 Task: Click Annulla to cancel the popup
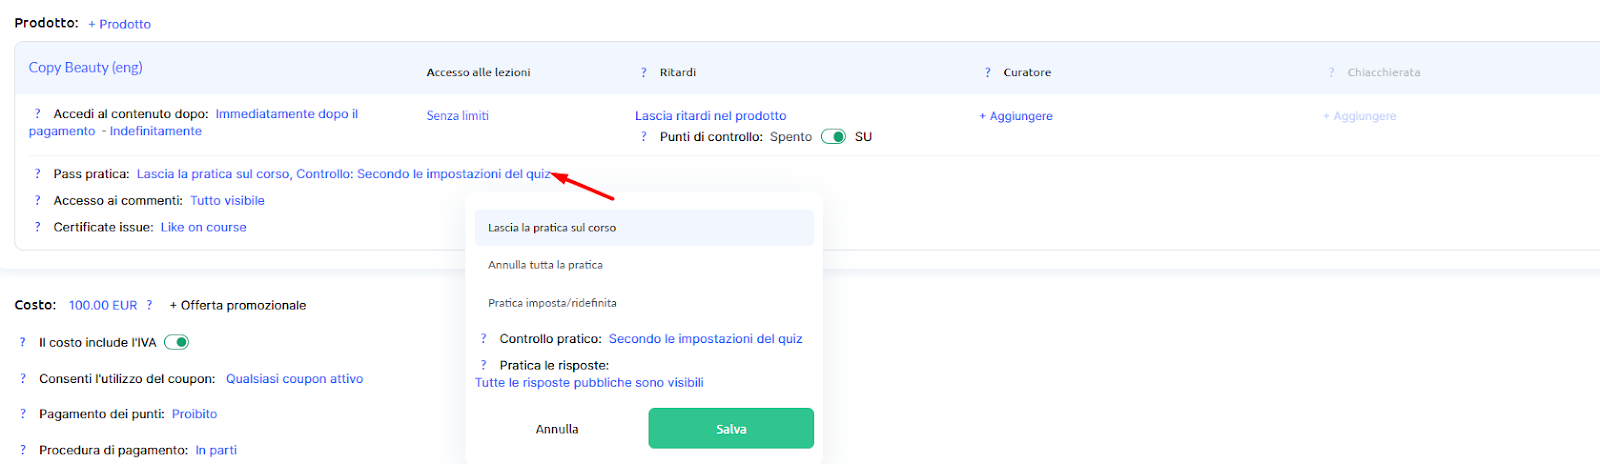(x=557, y=429)
